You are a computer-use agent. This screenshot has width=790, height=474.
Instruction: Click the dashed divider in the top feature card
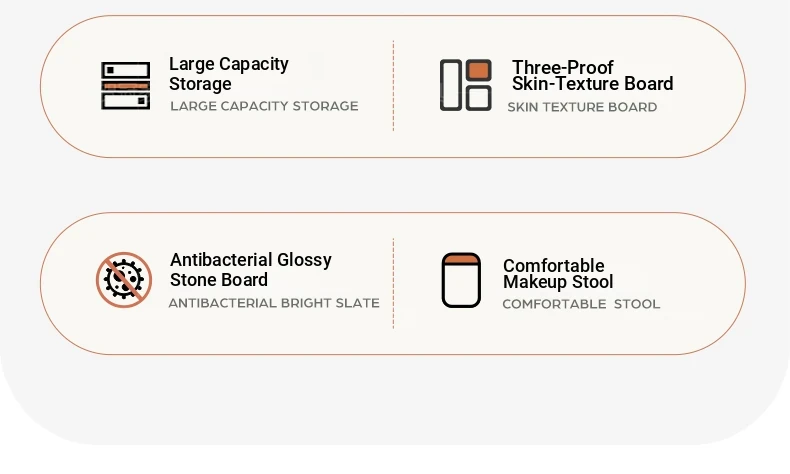(393, 86)
